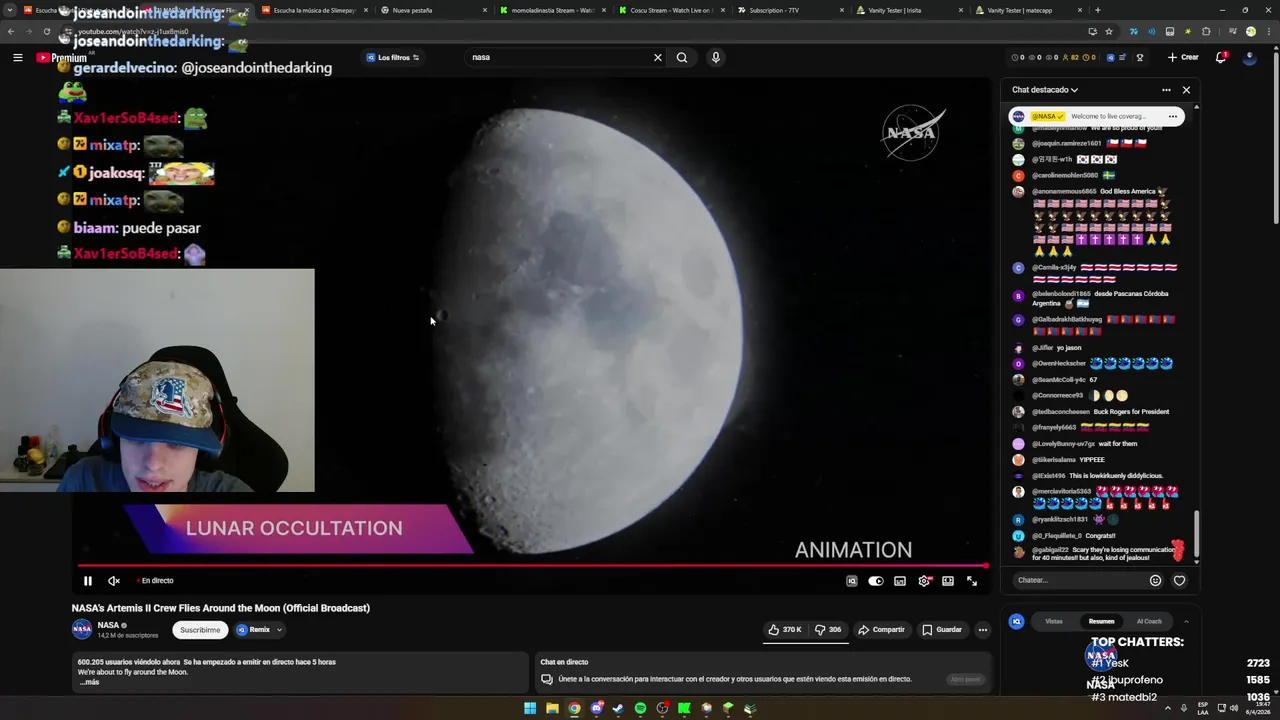Collapse the IQ panel with the chevron
This screenshot has width=1280, height=720.
(x=1186, y=621)
